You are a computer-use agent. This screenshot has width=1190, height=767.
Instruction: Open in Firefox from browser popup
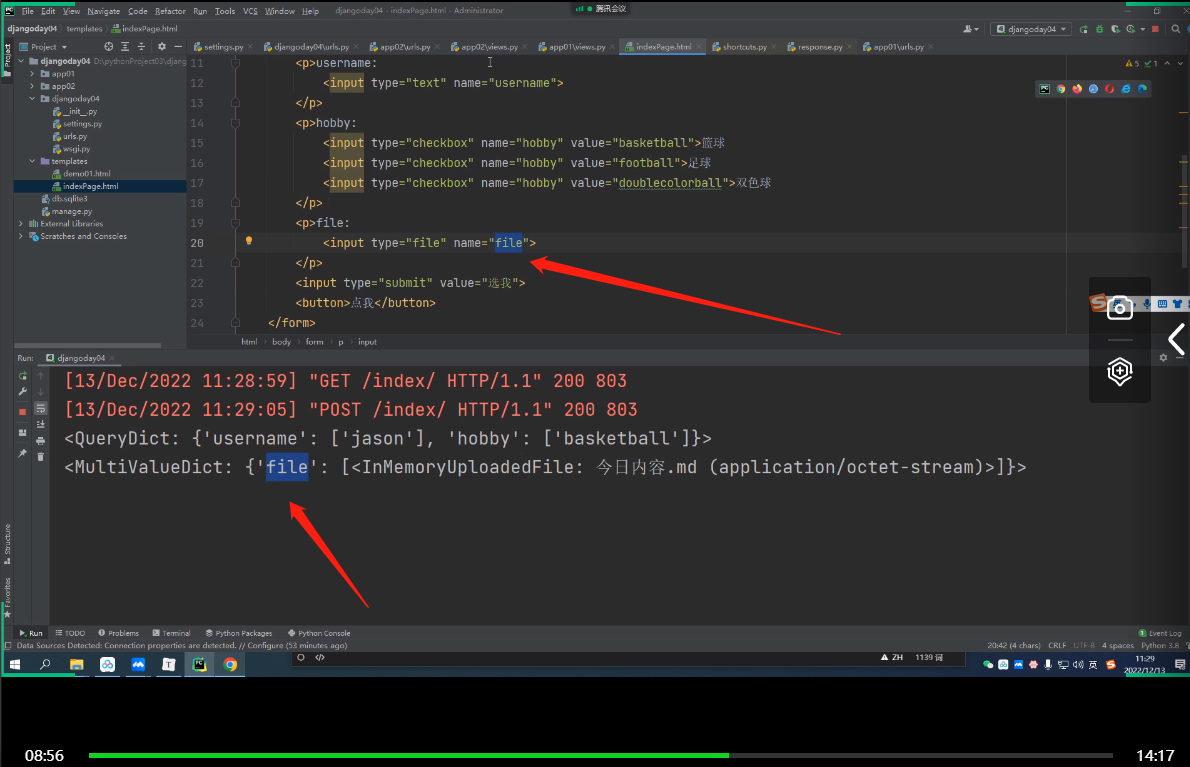click(1077, 89)
